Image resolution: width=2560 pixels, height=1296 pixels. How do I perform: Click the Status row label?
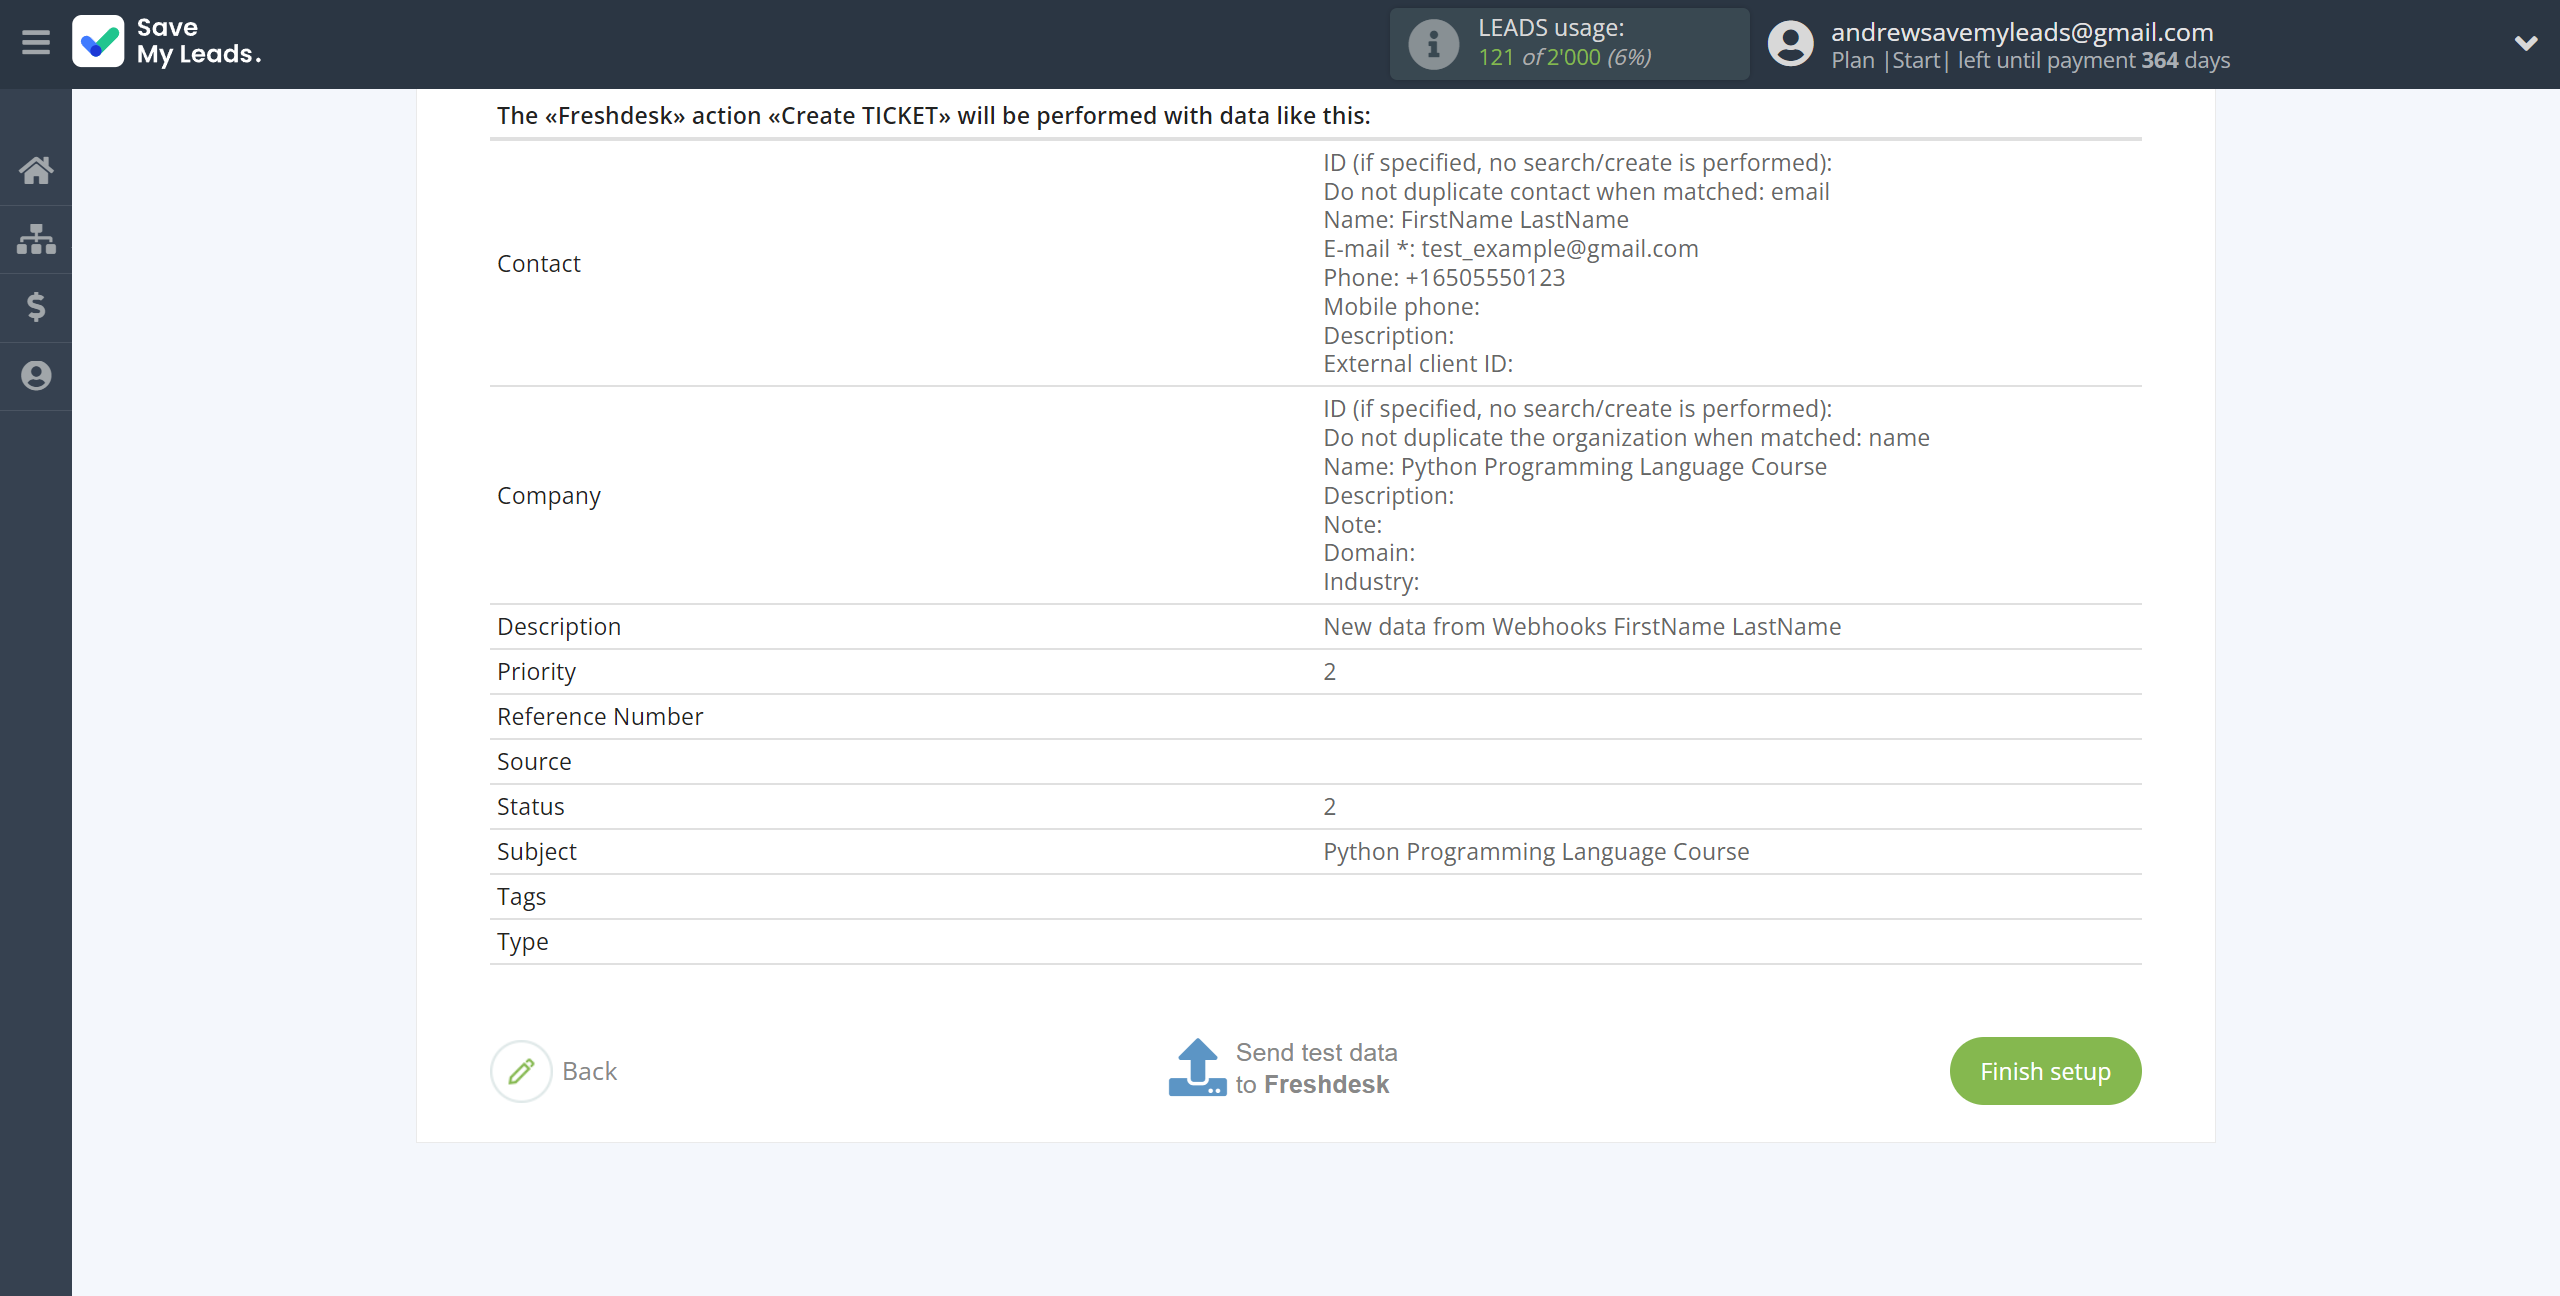pos(531,807)
